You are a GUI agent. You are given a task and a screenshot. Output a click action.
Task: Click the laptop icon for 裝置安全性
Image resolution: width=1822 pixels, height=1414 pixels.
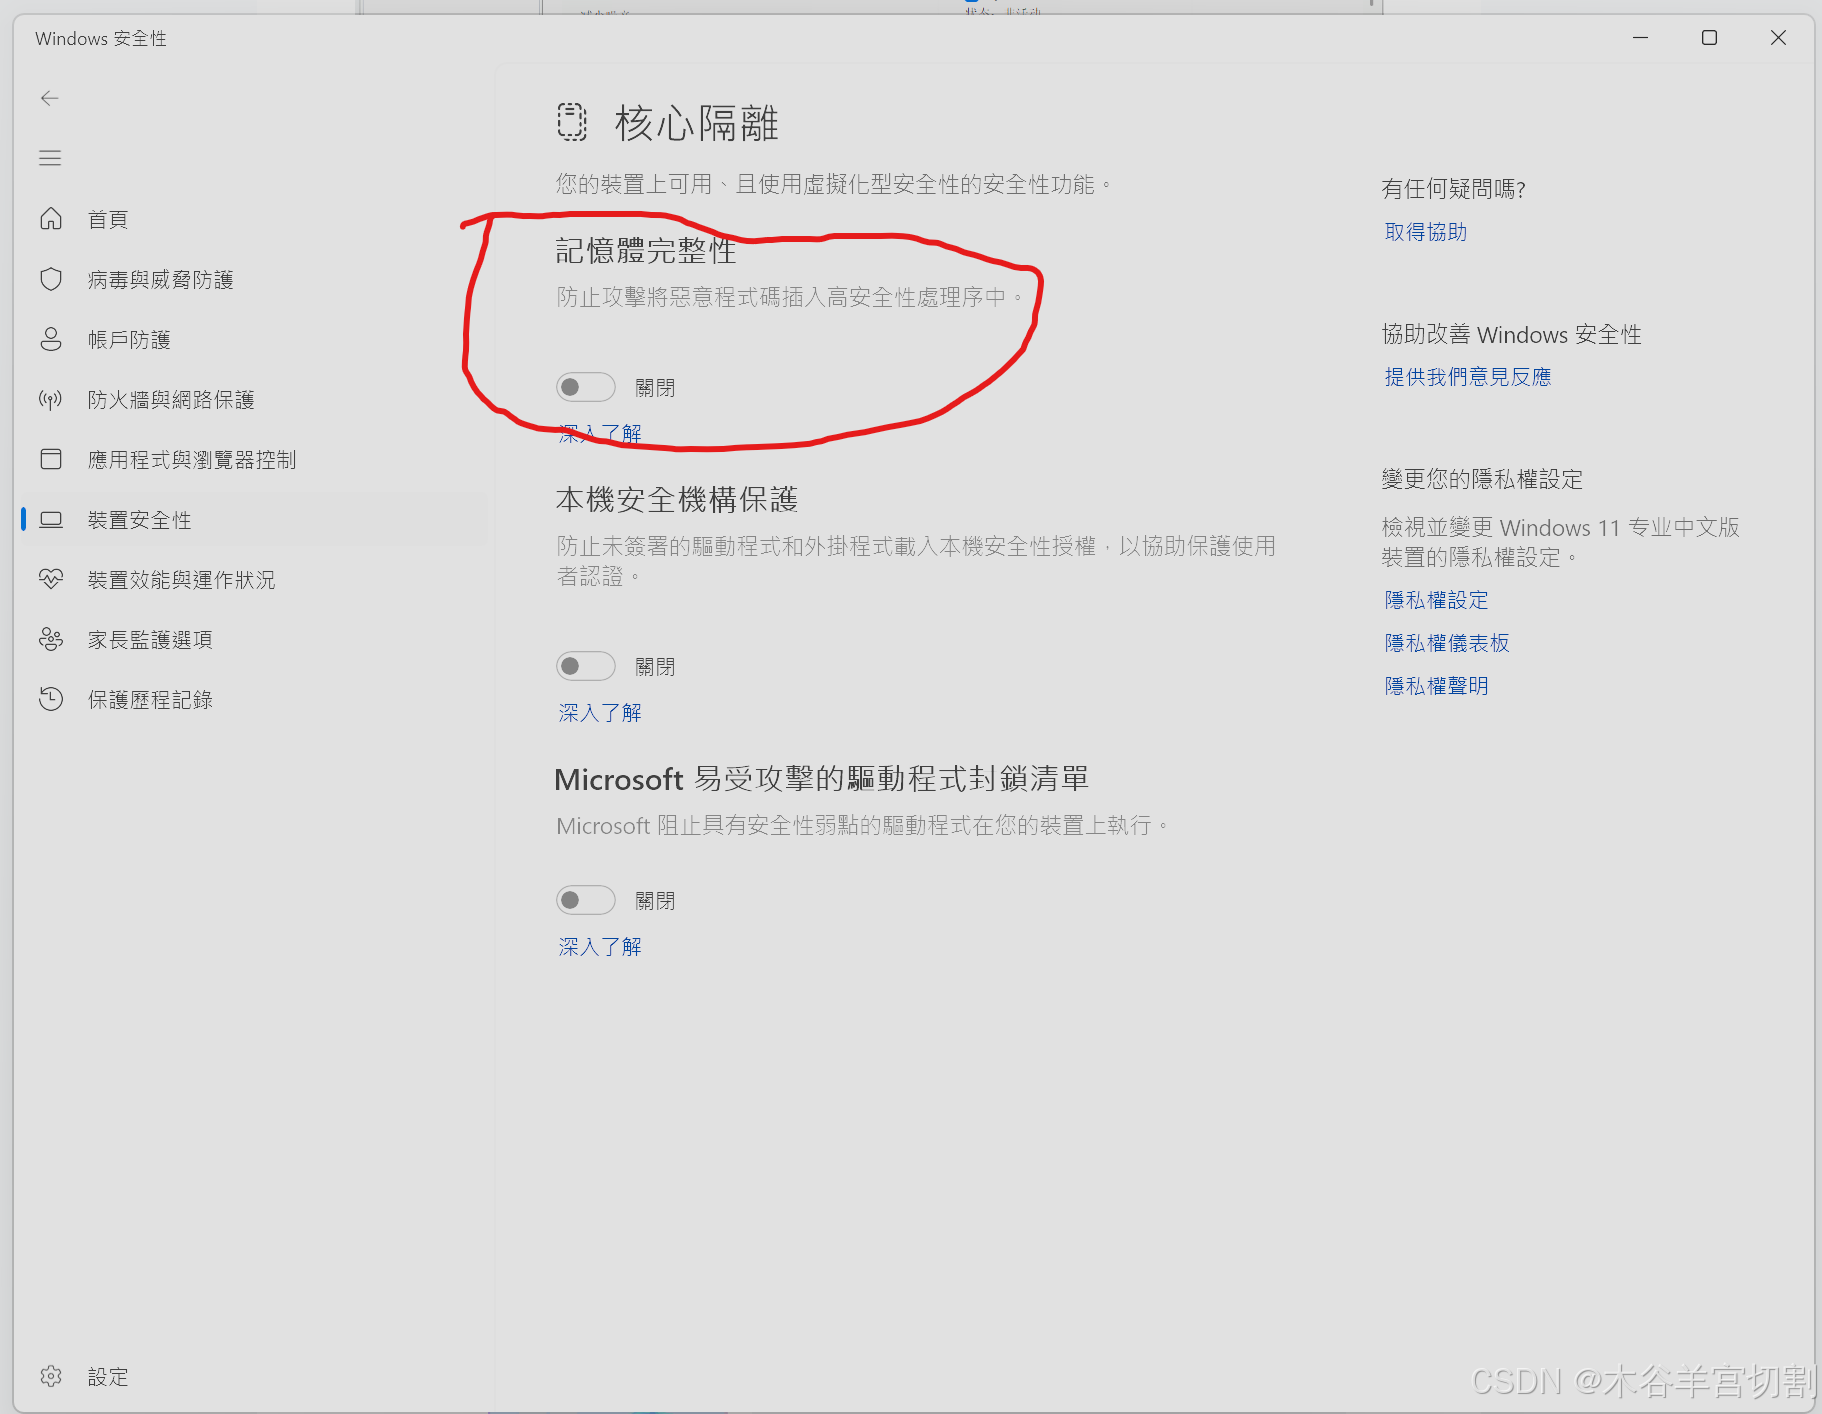coord(51,520)
